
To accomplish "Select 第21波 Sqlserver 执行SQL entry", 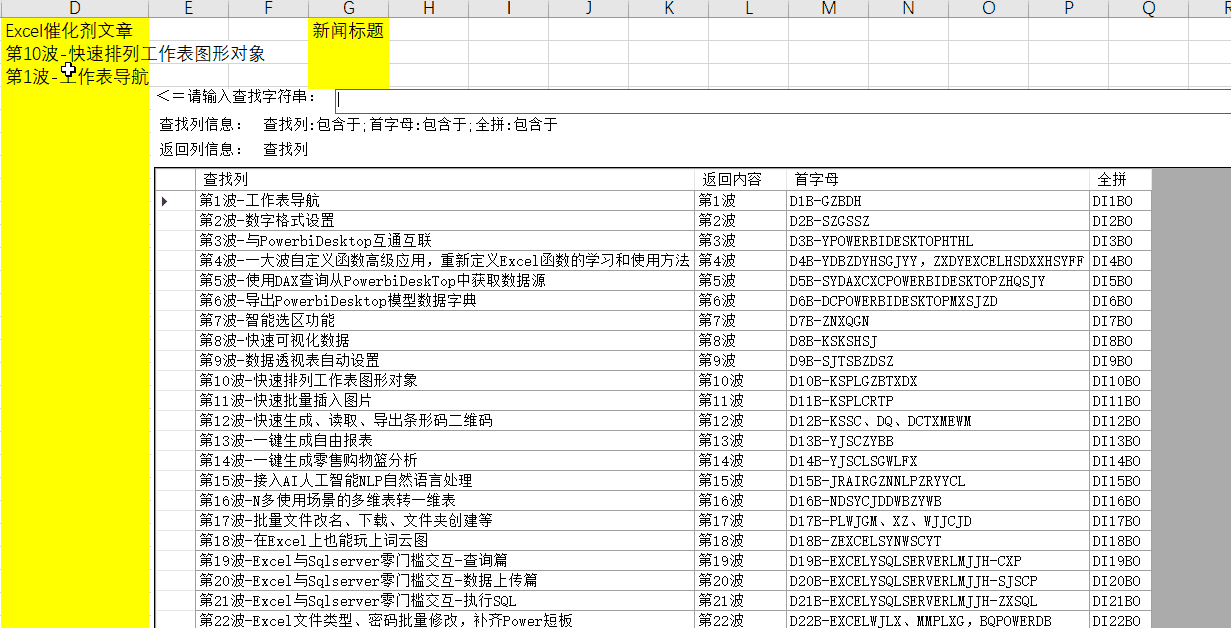I will coord(445,601).
